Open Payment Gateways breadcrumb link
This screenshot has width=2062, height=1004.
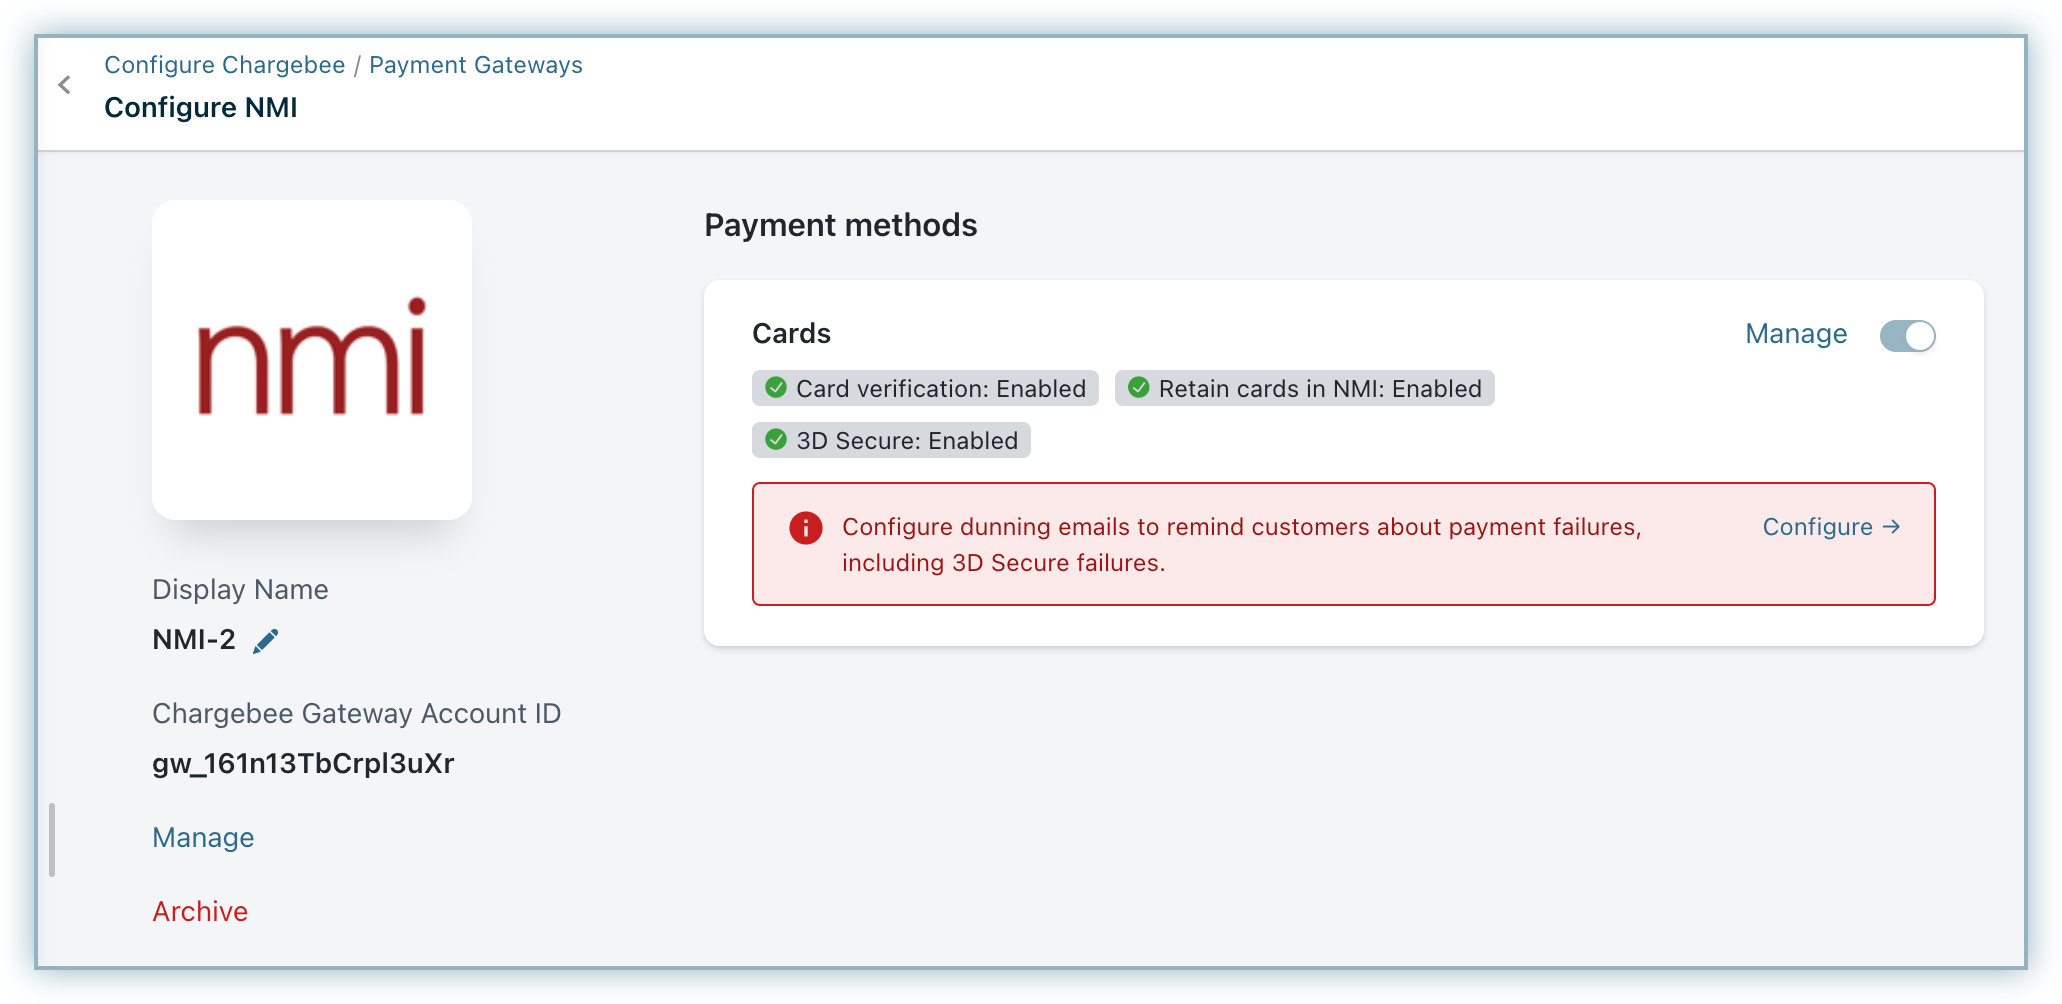pyautogui.click(x=476, y=65)
